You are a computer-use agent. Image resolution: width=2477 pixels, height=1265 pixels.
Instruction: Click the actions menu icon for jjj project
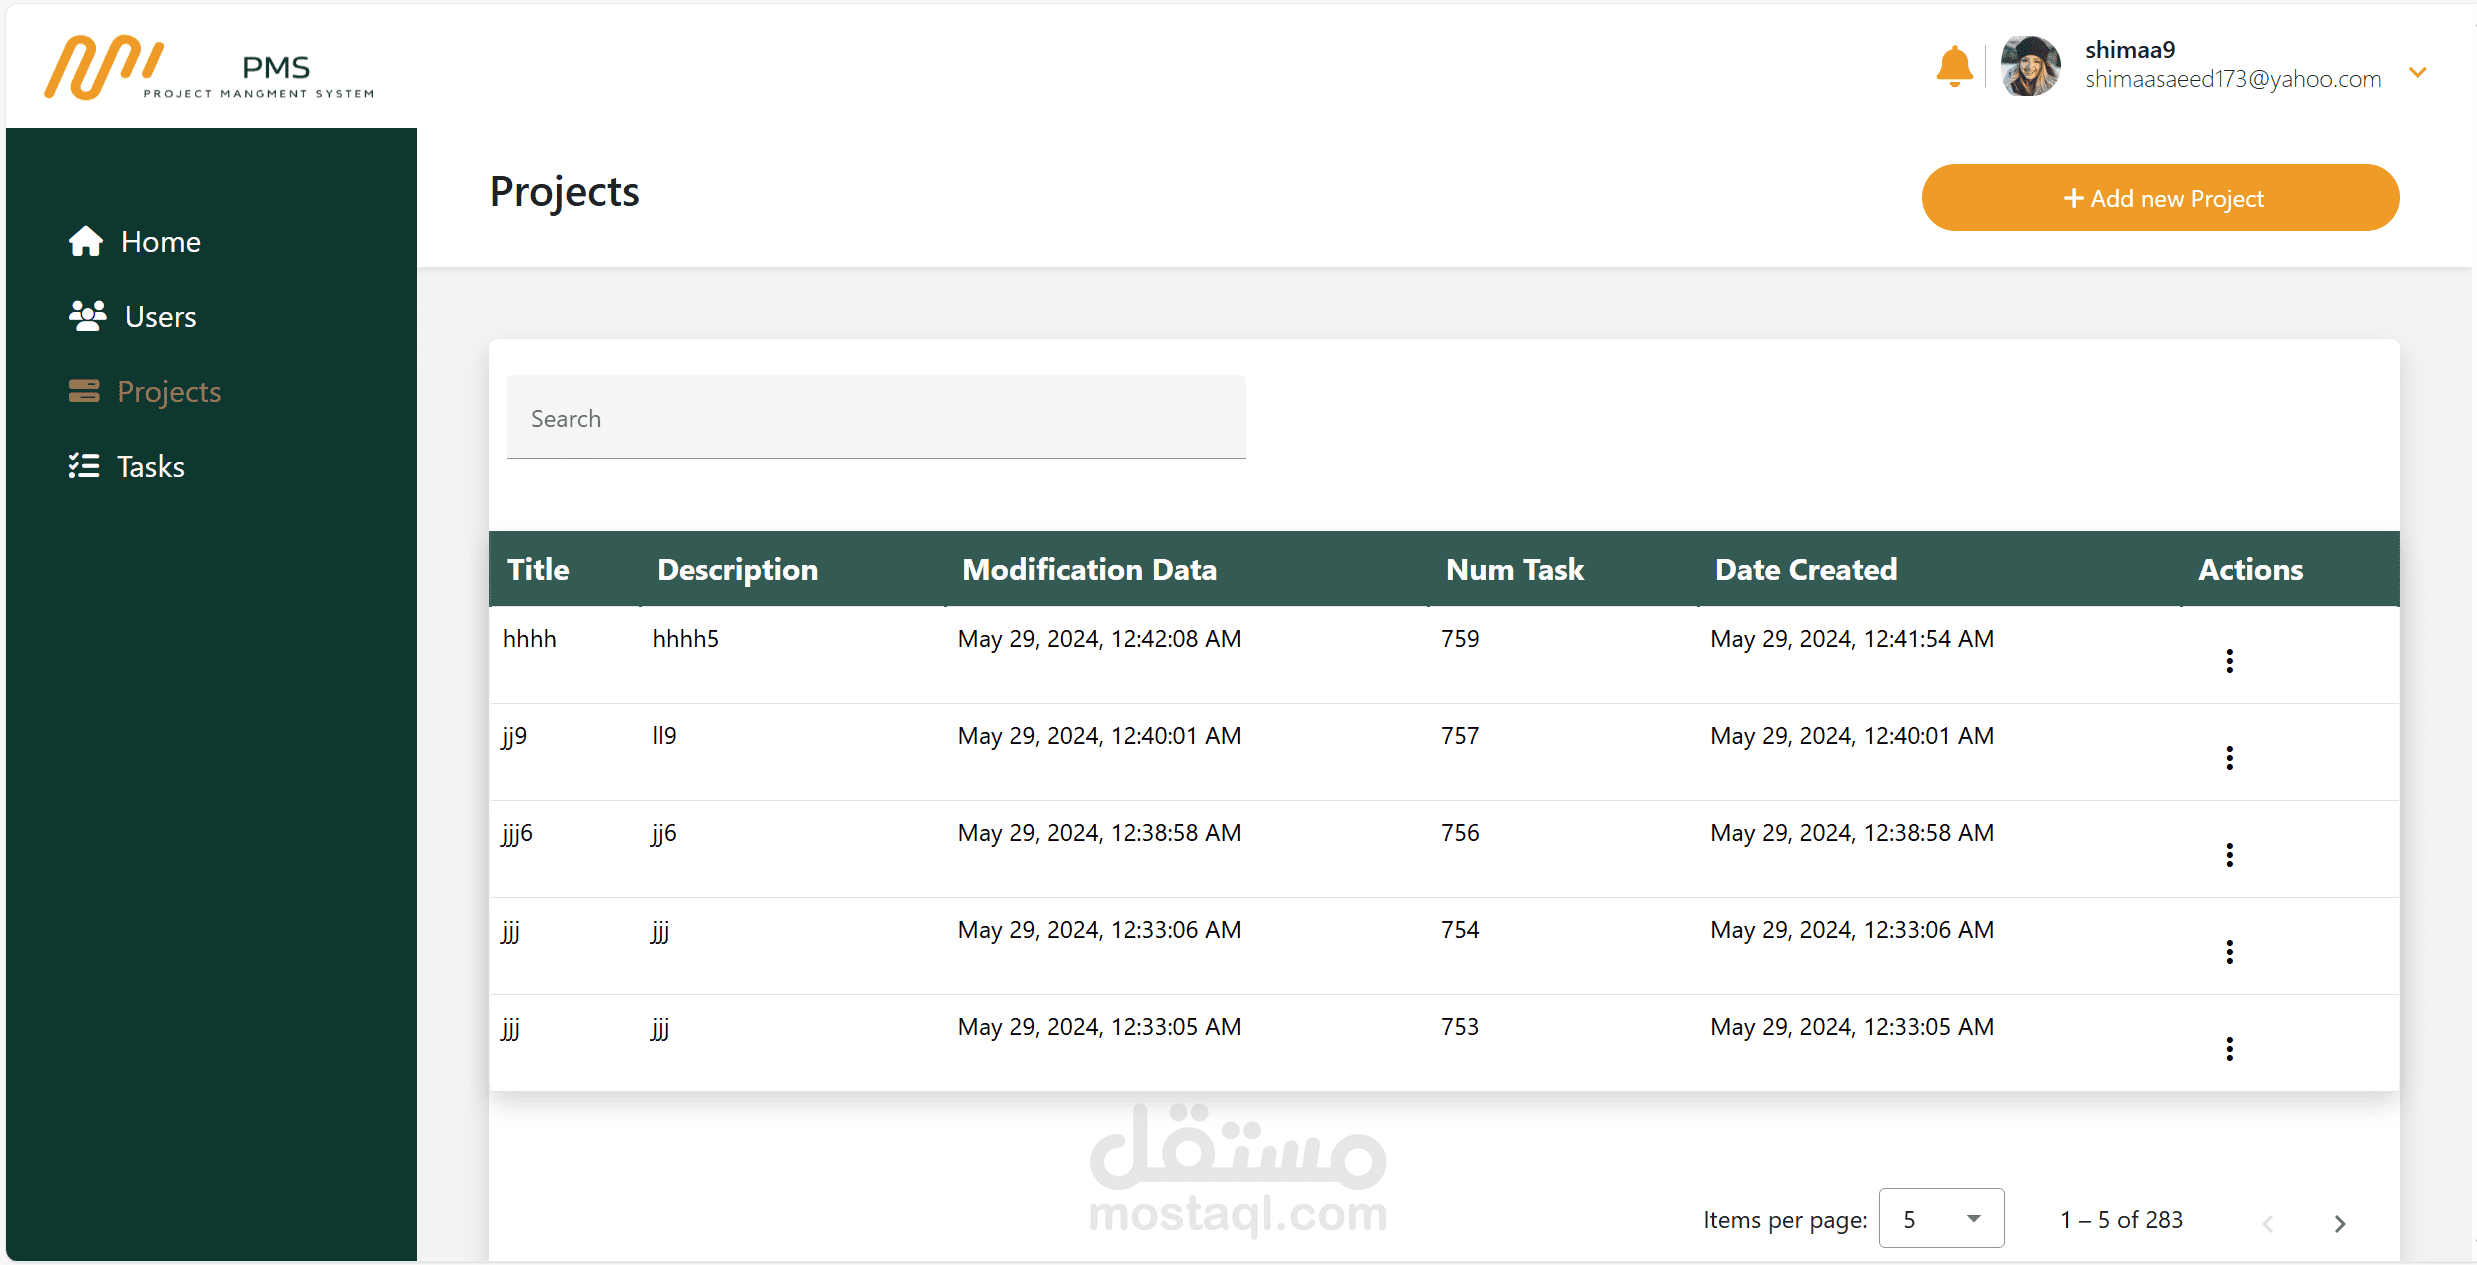[x=2229, y=950]
